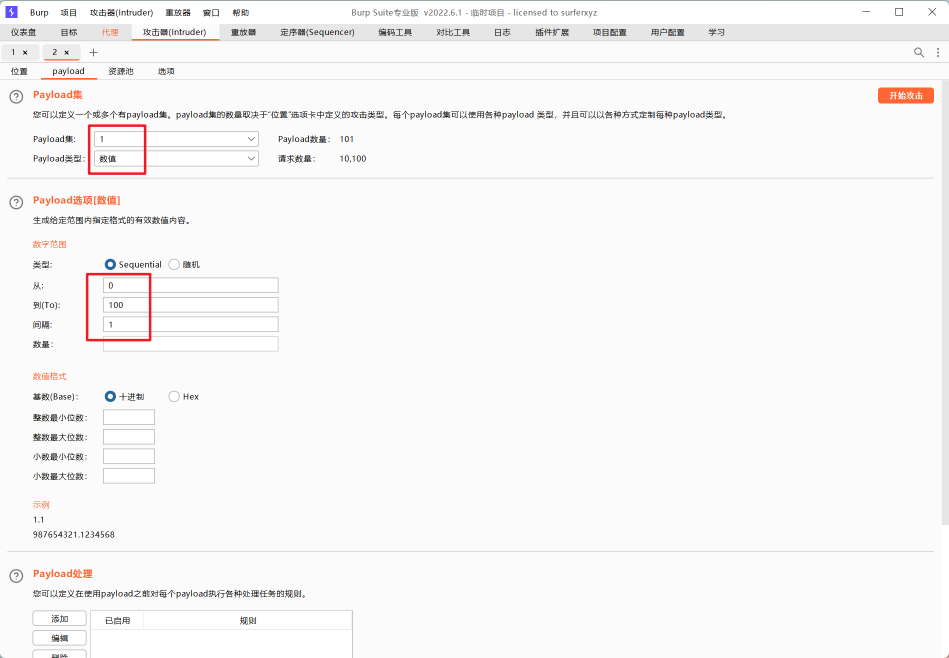
Task: Switch to 日志 tab
Action: click(502, 32)
